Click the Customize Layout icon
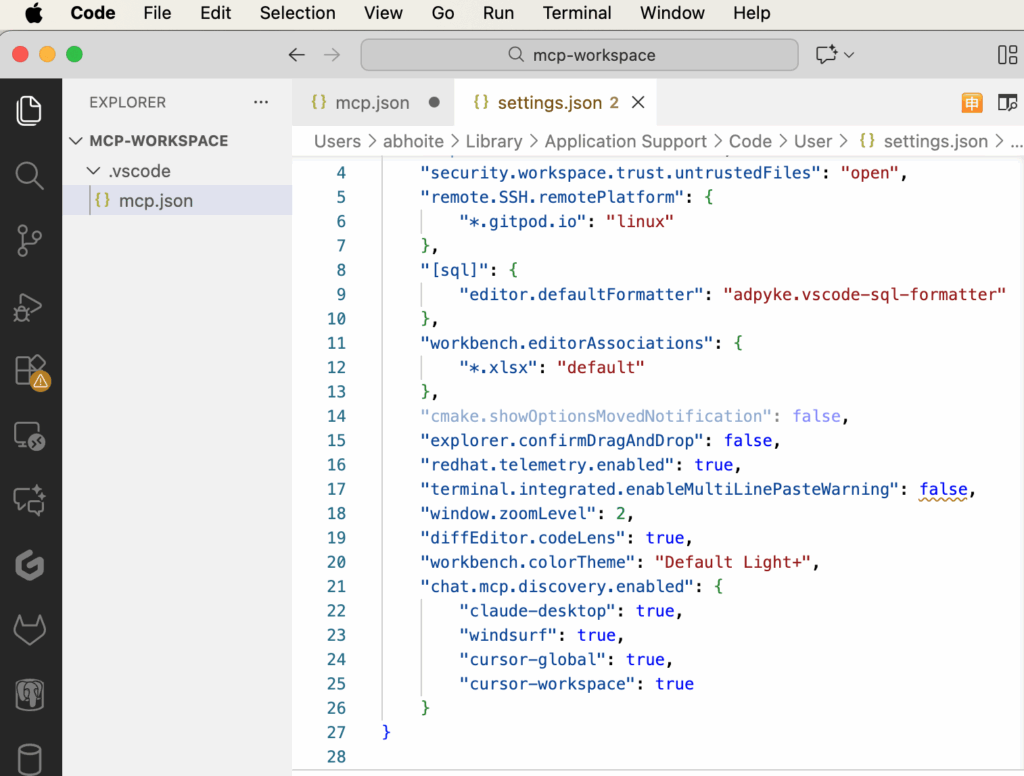The width and height of the screenshot is (1024, 776). point(1007,55)
